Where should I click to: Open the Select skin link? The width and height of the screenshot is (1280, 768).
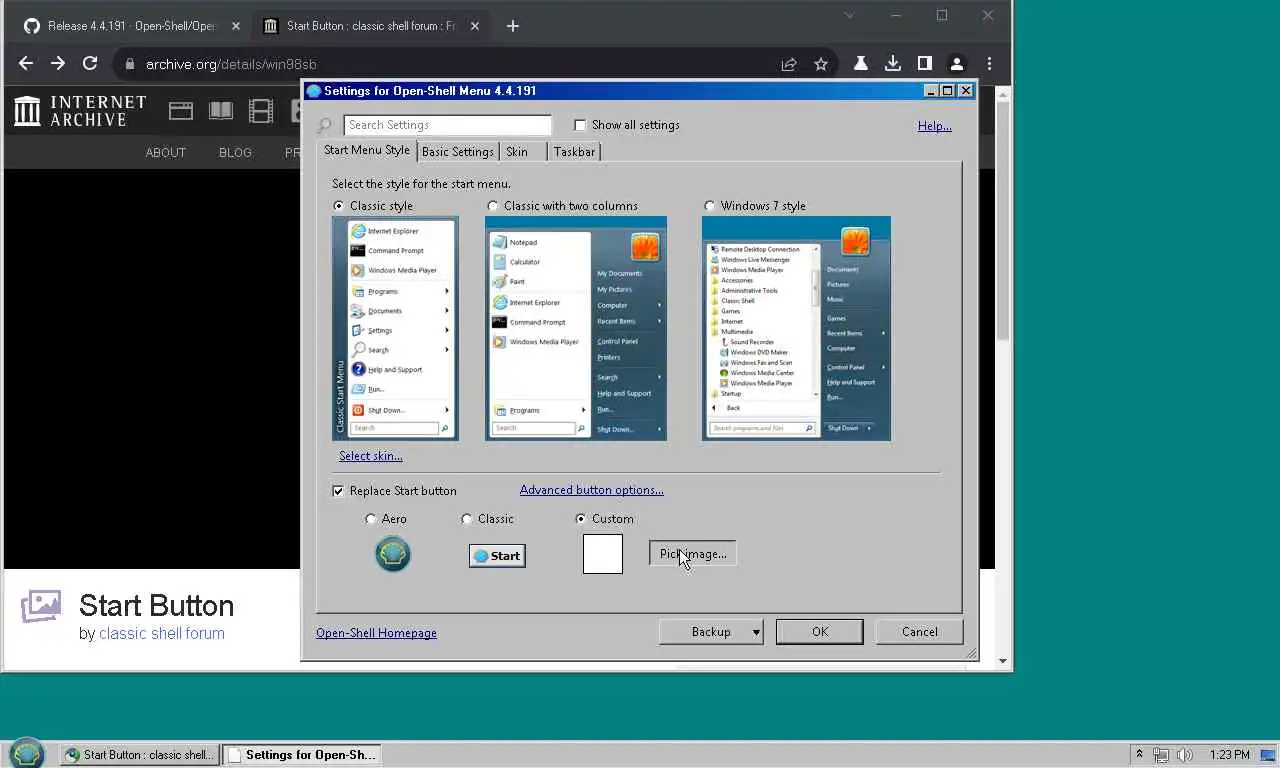(x=370, y=456)
